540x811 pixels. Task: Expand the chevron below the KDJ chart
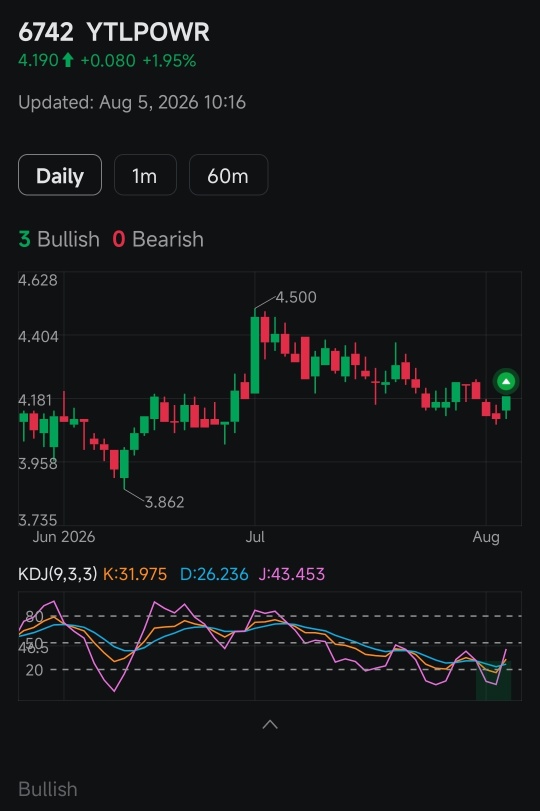coord(270,725)
